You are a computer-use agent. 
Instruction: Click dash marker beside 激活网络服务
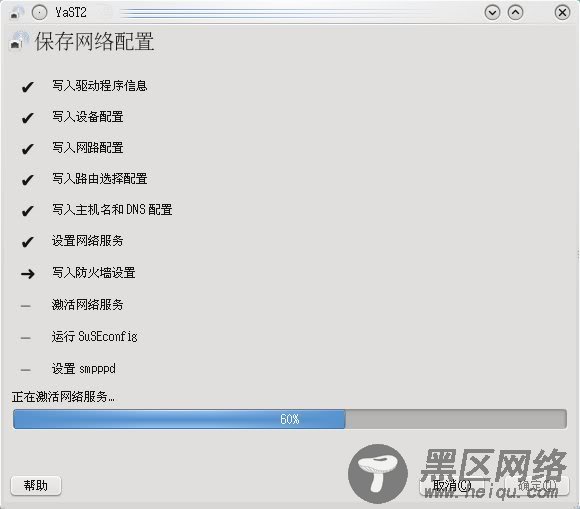coord(26,306)
